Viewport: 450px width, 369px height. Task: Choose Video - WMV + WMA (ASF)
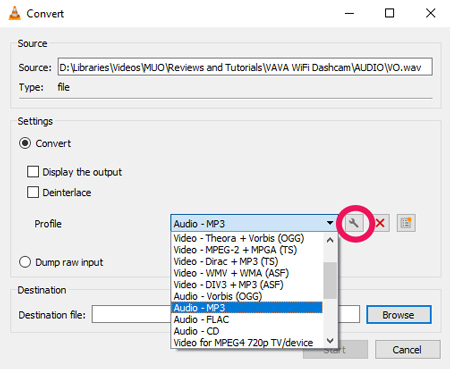(x=247, y=273)
